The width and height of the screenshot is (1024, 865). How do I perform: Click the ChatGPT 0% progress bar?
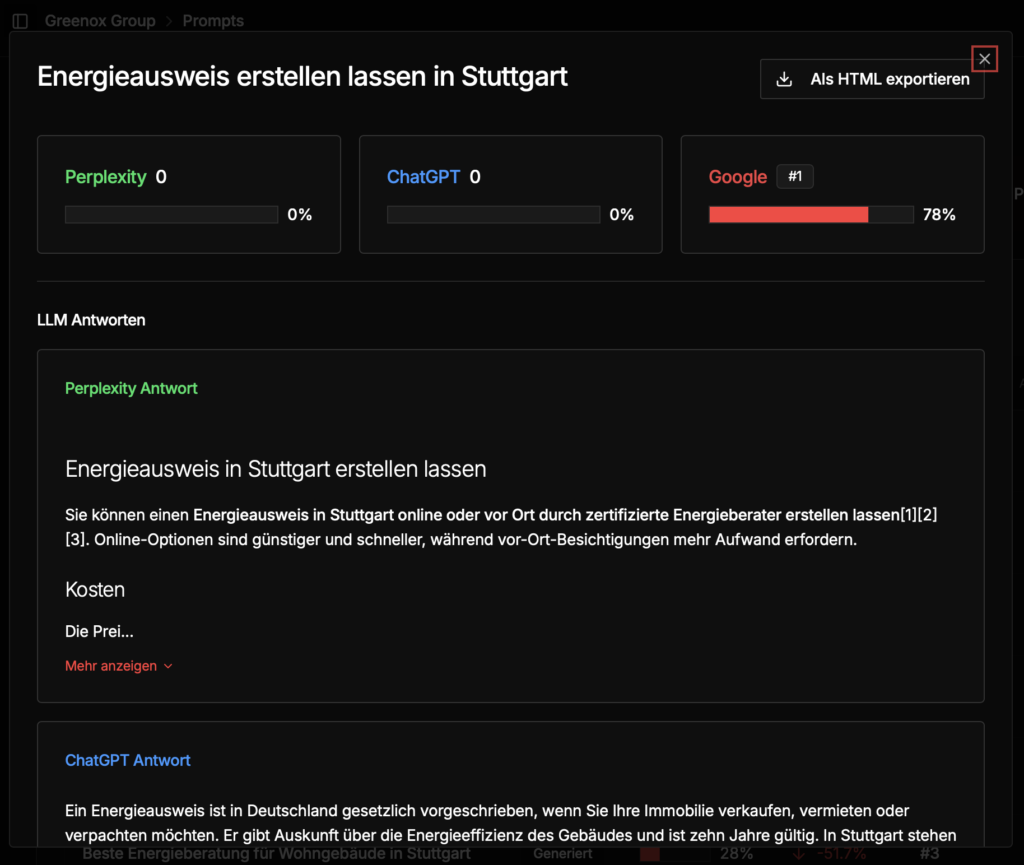point(492,214)
